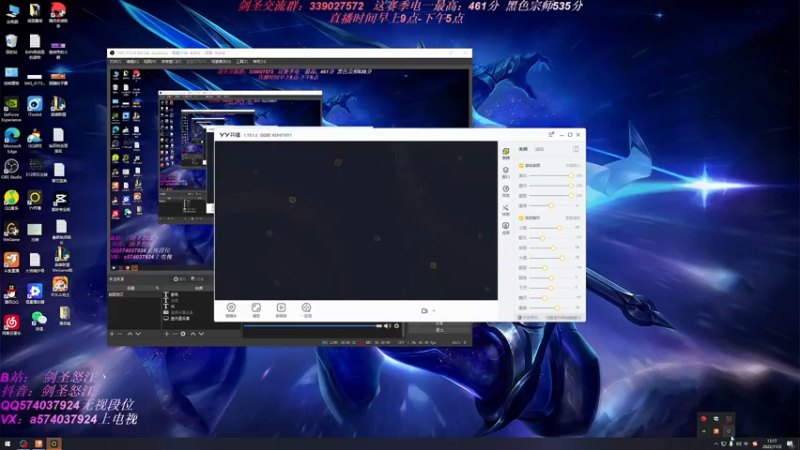Click the last round icon in YY sidebar
Screen dimensions: 800x450
[506, 228]
